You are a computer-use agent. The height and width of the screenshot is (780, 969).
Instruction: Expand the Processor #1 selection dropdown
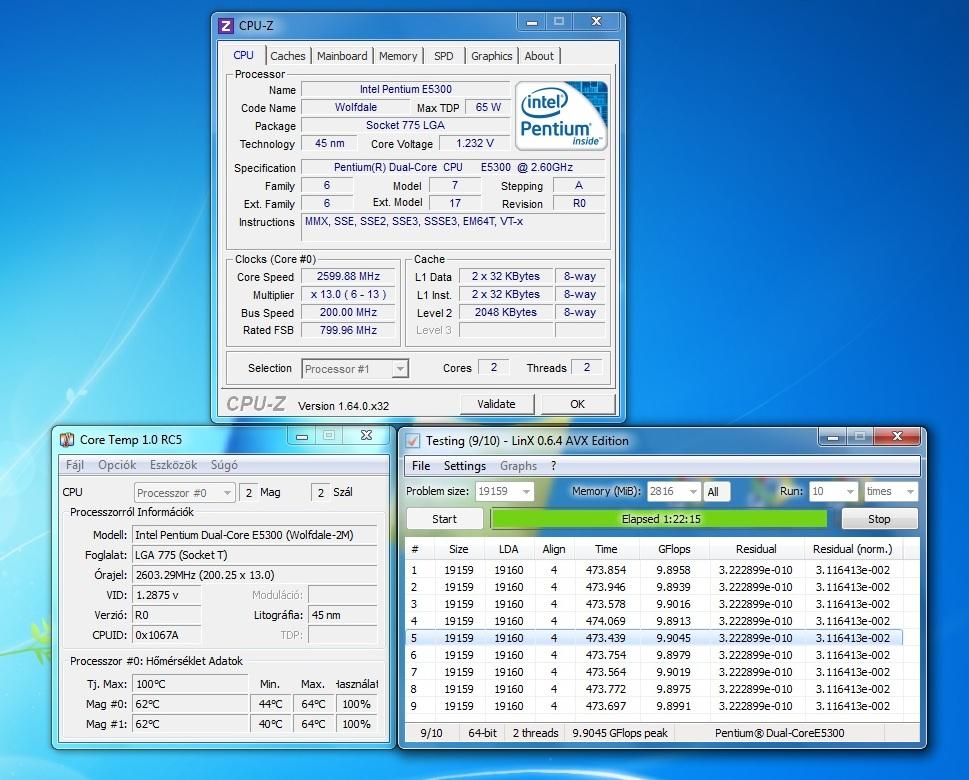400,369
